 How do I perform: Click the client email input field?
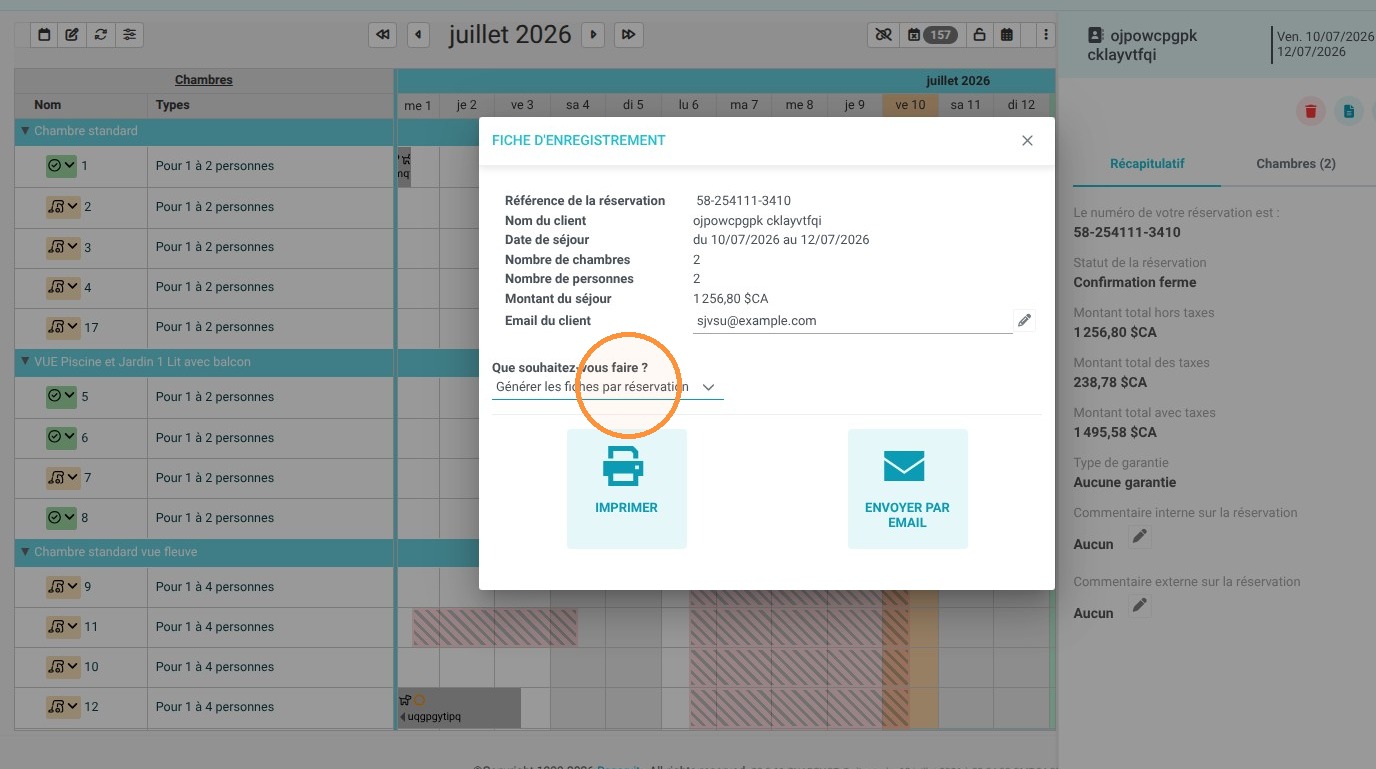(852, 321)
